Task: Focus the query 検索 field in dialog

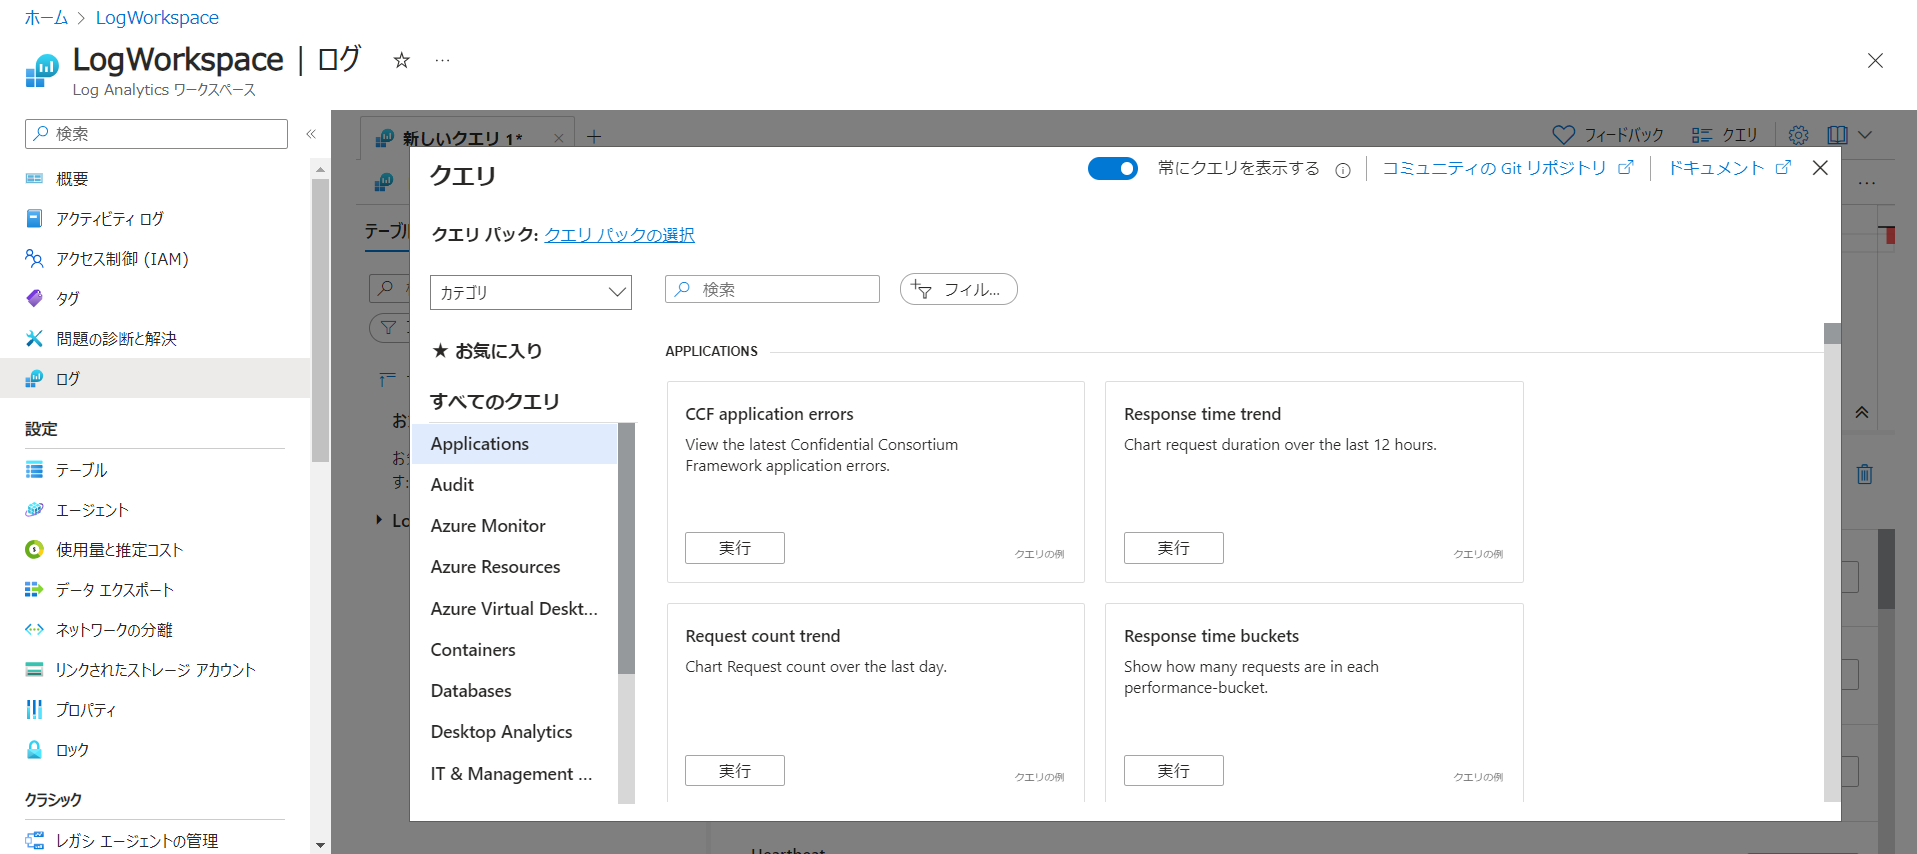Action: pos(772,289)
